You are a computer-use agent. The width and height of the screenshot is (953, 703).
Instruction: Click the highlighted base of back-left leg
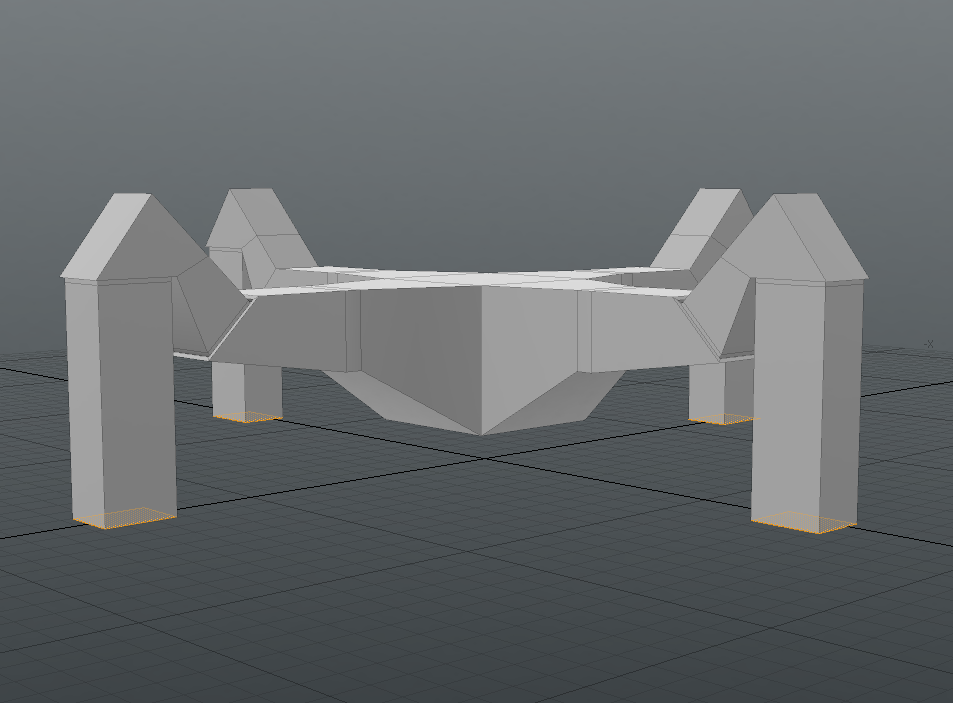(247, 417)
